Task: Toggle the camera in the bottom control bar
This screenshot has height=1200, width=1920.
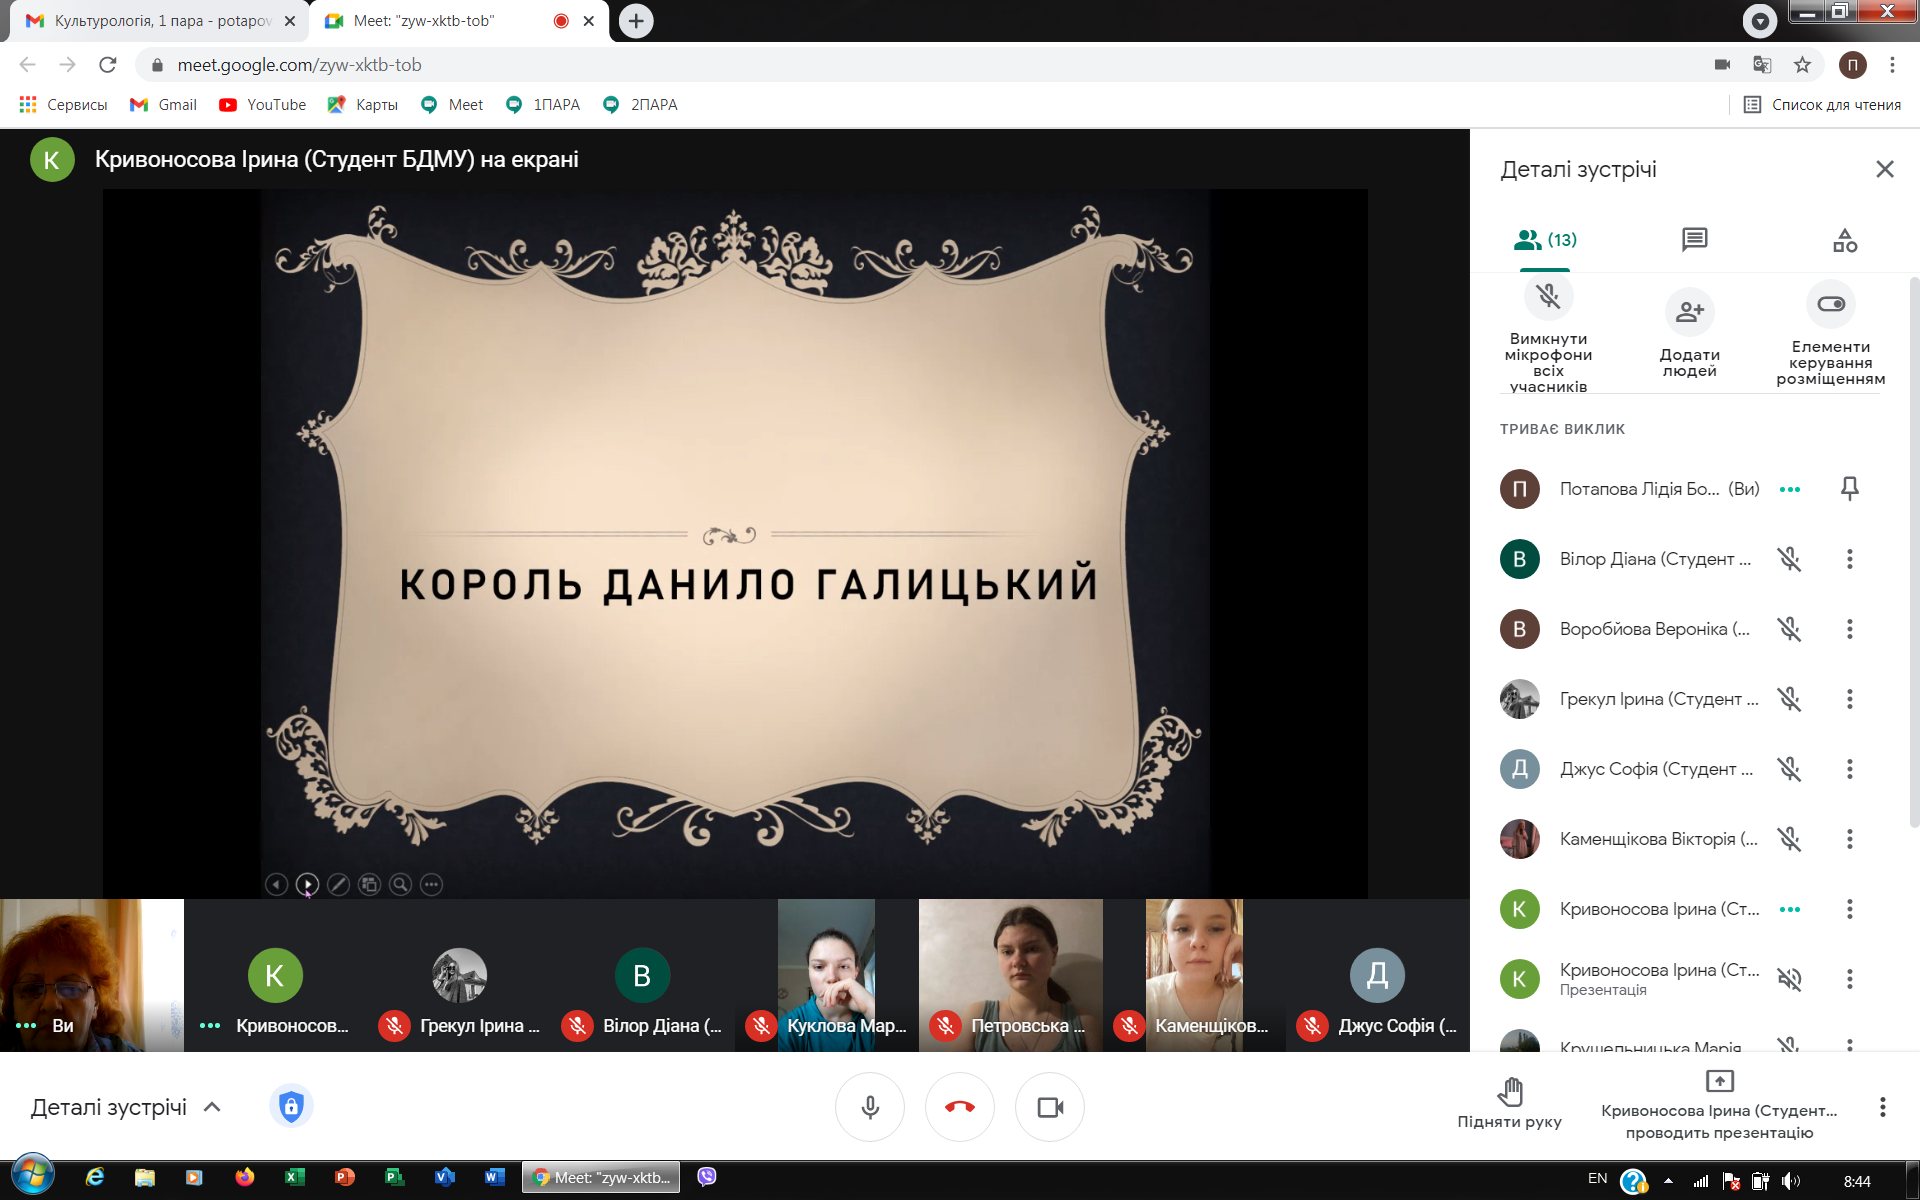Action: click(1049, 1107)
